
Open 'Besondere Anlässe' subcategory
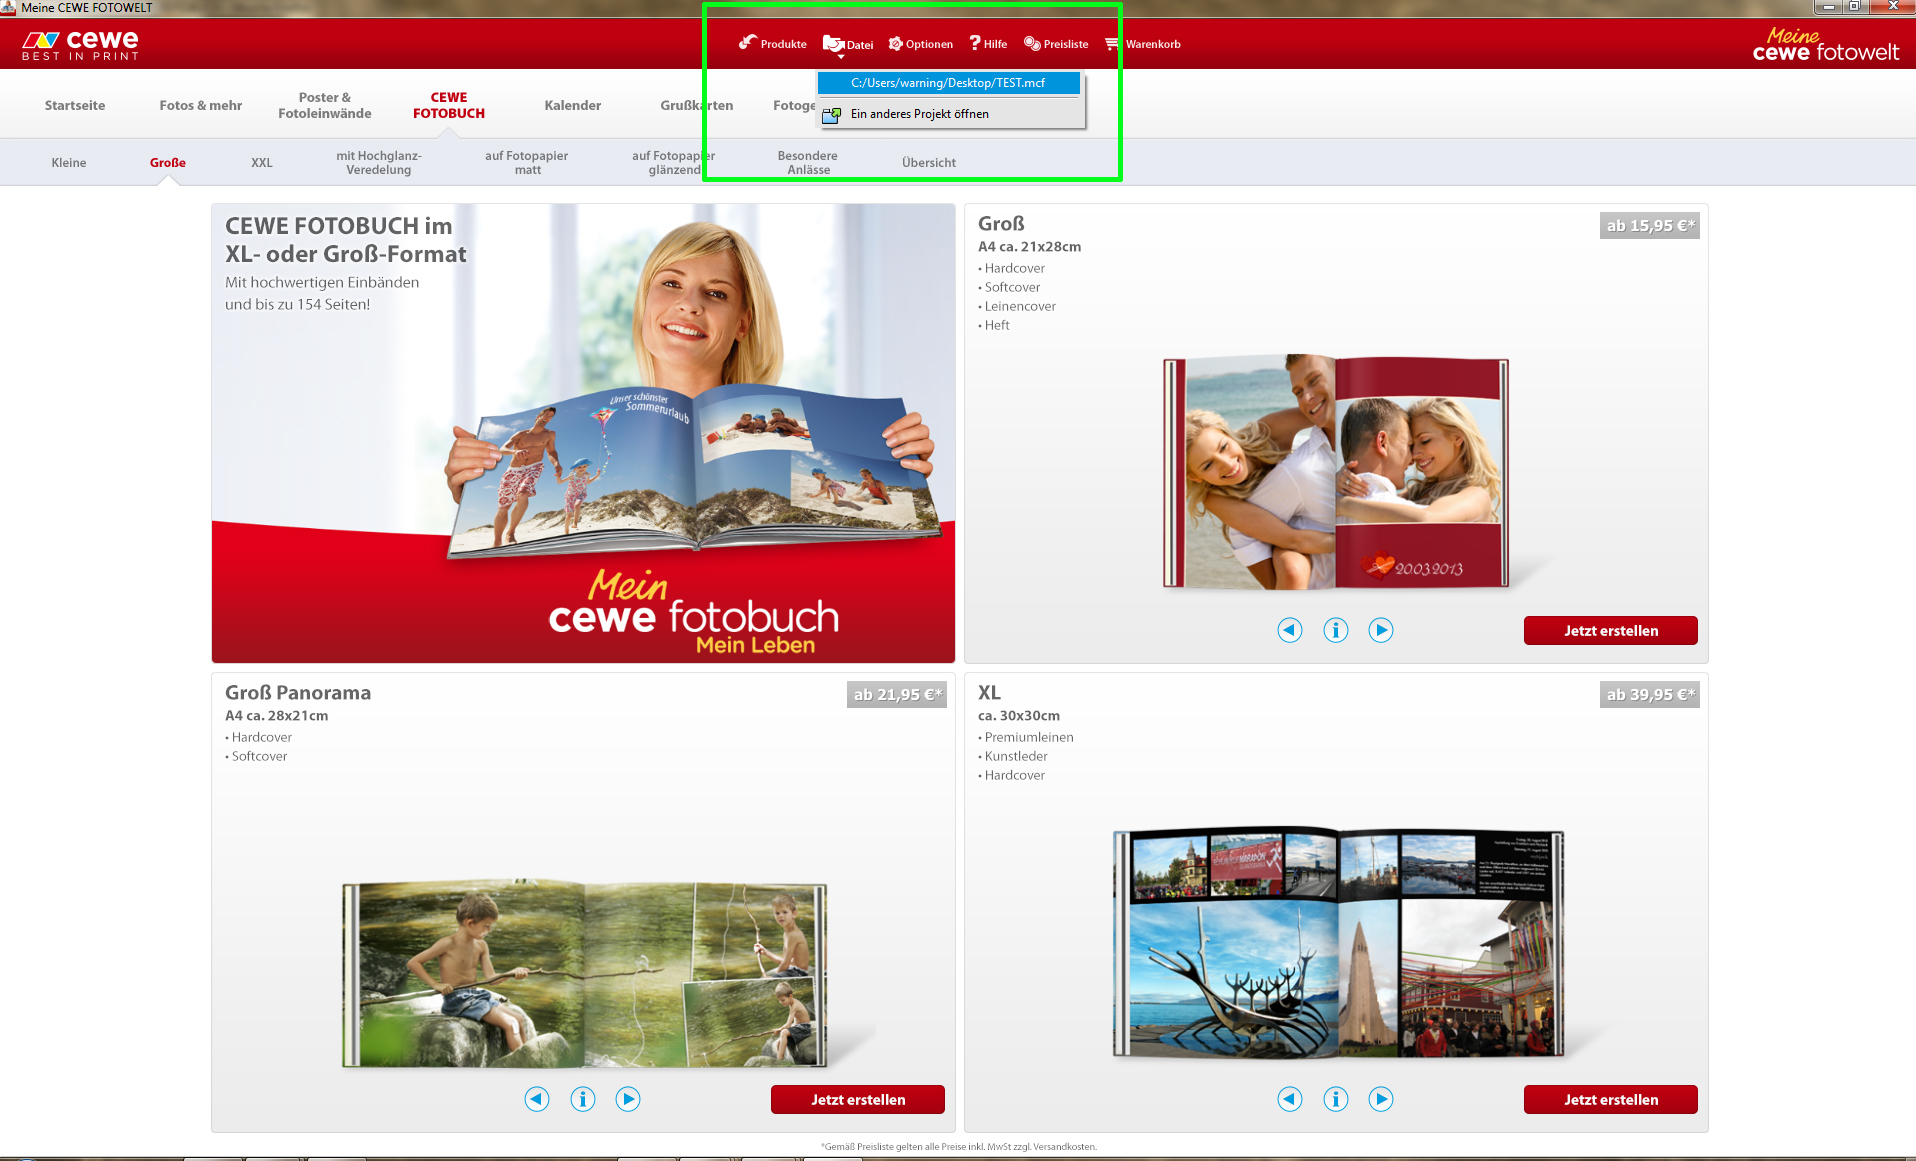pos(808,162)
